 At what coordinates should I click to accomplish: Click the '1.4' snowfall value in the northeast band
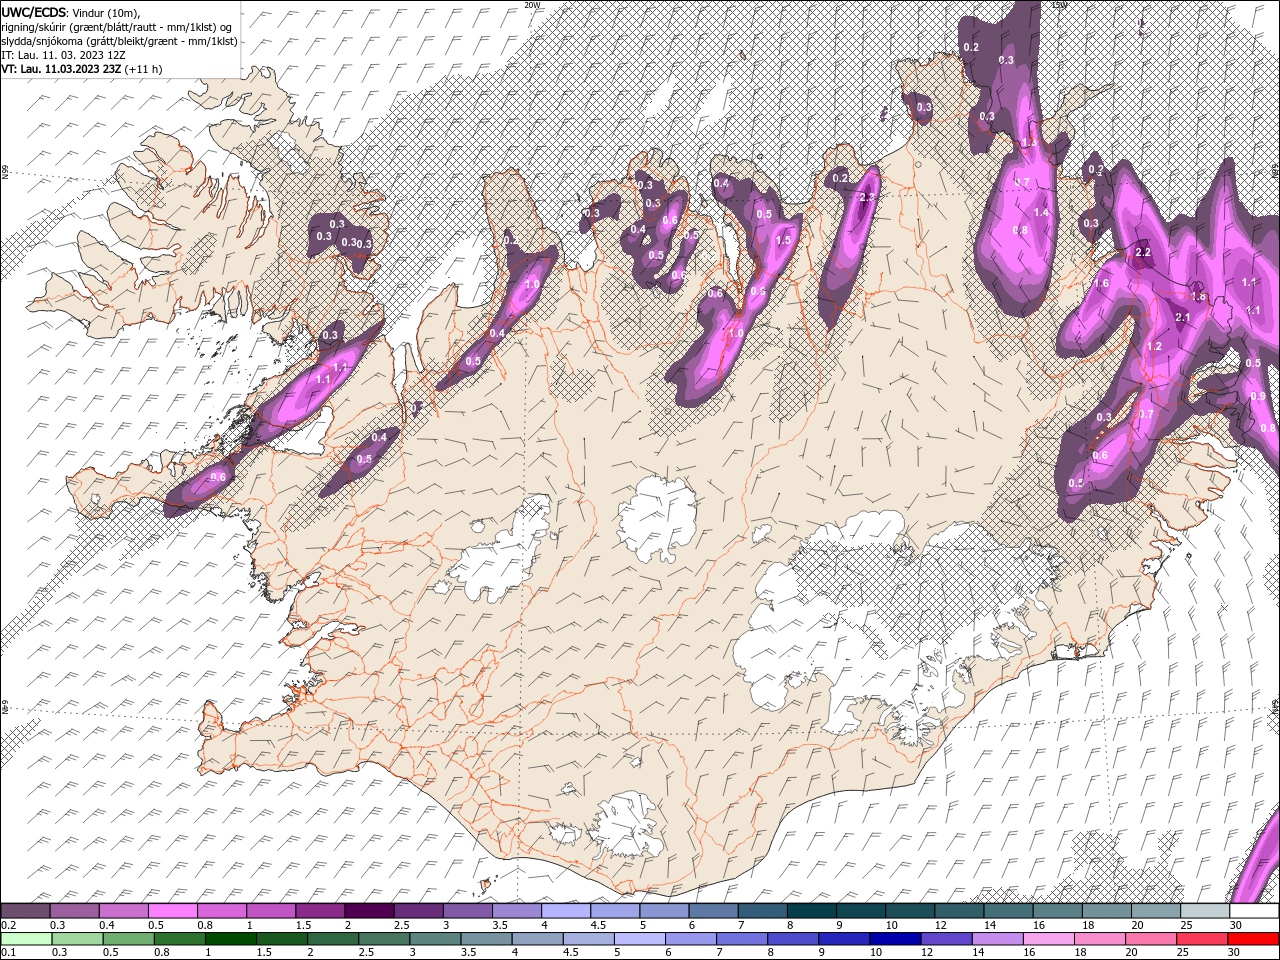pyautogui.click(x=1041, y=213)
